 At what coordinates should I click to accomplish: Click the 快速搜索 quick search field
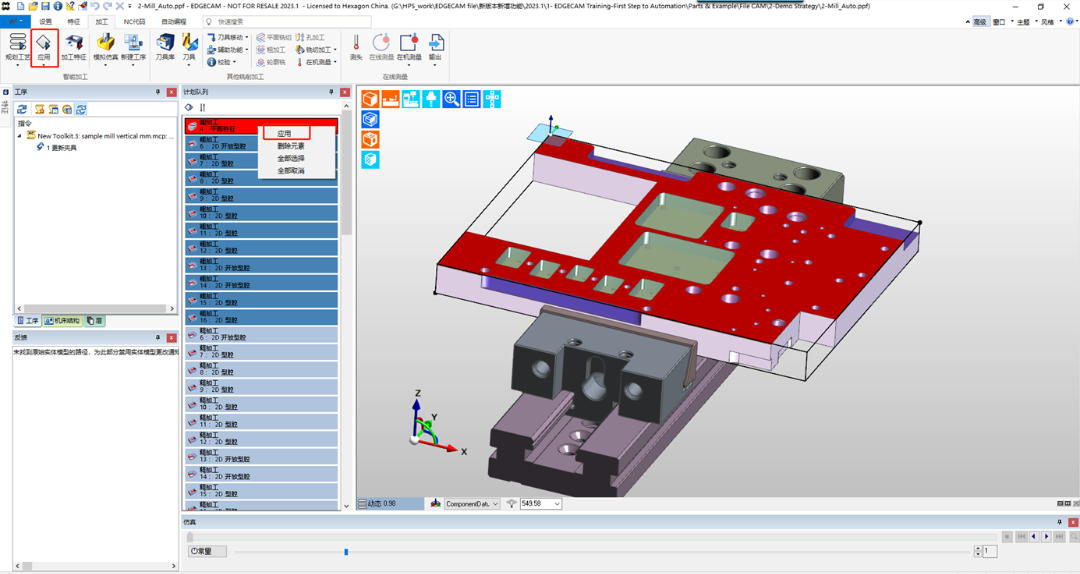click(x=287, y=22)
